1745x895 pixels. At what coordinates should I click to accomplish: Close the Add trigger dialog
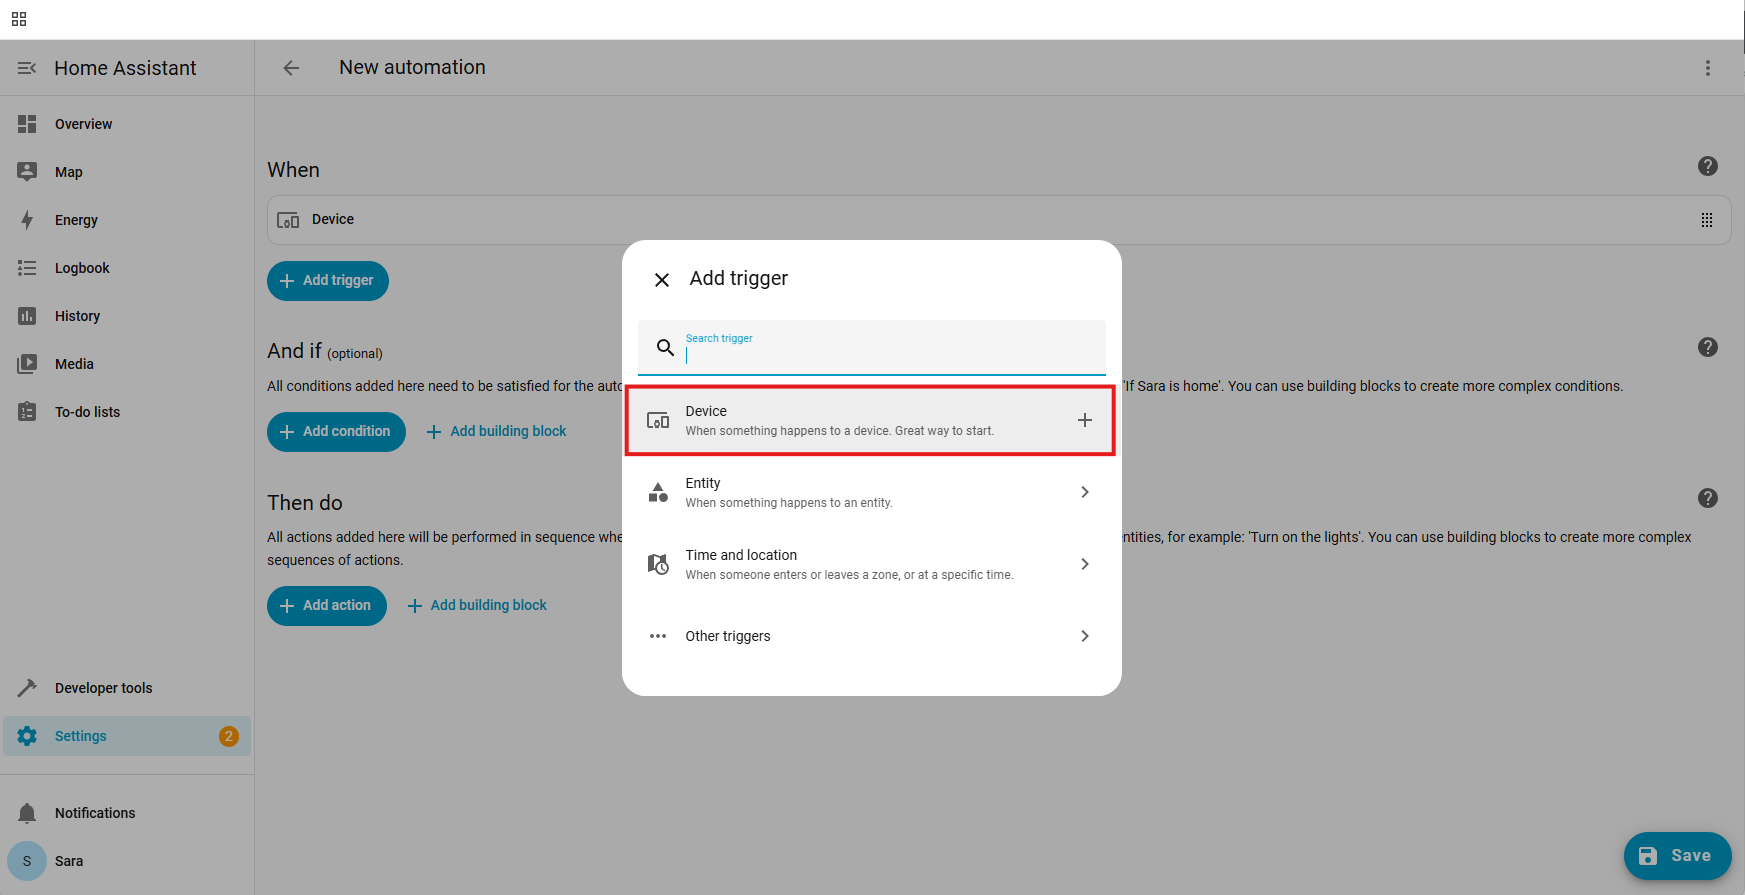661,280
